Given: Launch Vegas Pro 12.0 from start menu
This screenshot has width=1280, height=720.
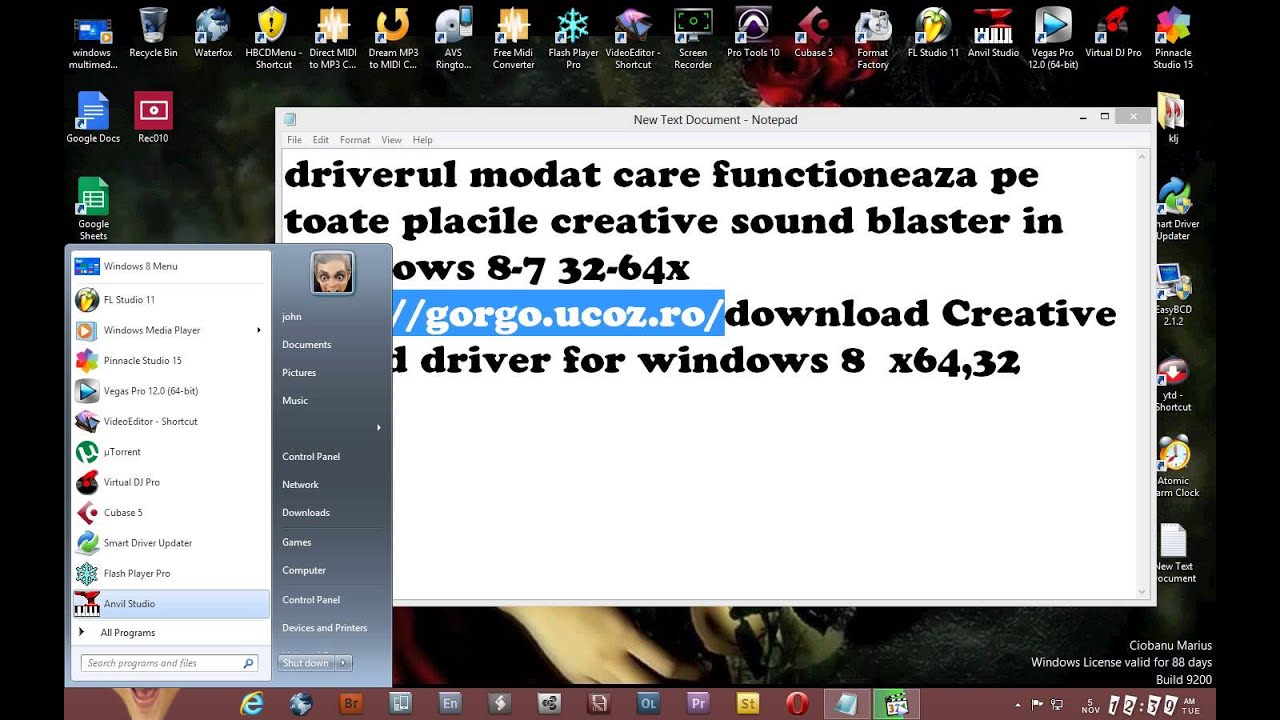Looking at the screenshot, I should (170, 391).
